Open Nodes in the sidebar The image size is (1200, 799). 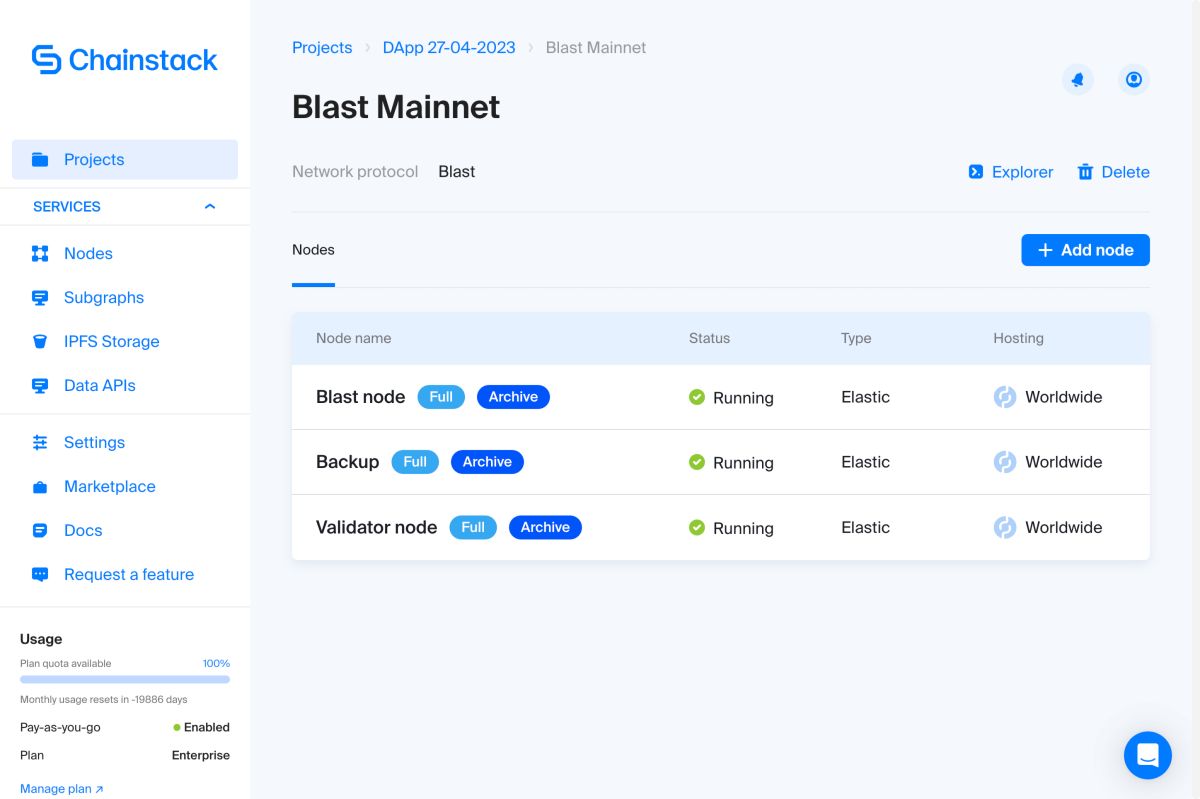coord(88,253)
